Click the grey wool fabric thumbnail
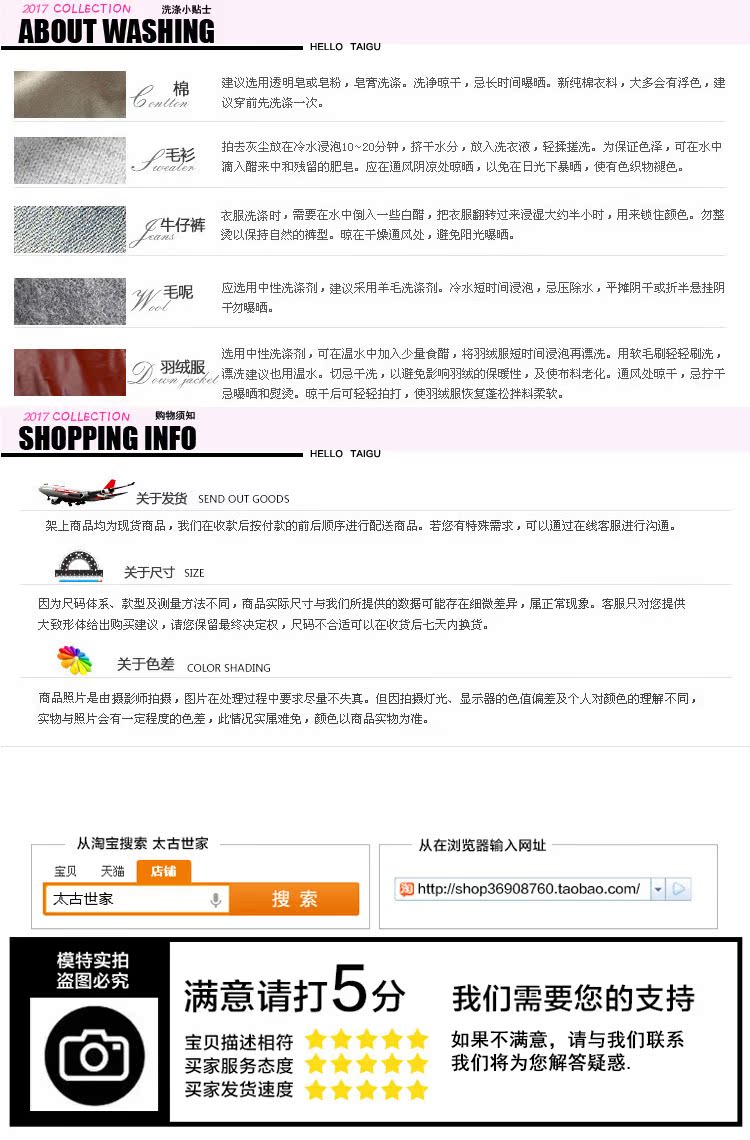 click(70, 301)
